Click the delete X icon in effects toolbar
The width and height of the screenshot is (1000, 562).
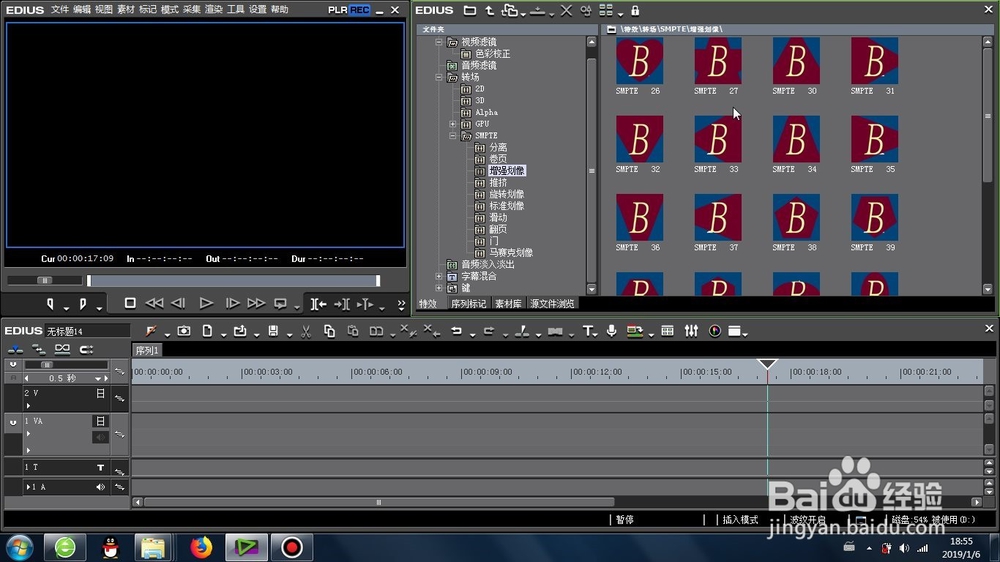566,10
